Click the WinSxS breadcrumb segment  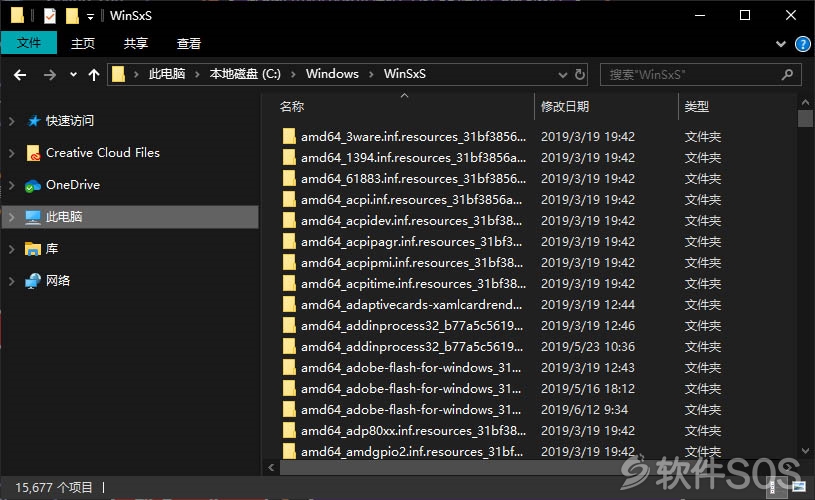(x=404, y=74)
